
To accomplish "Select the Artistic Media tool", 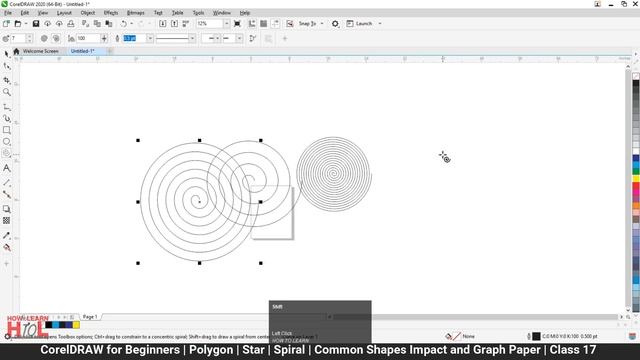I will click(x=7, y=119).
